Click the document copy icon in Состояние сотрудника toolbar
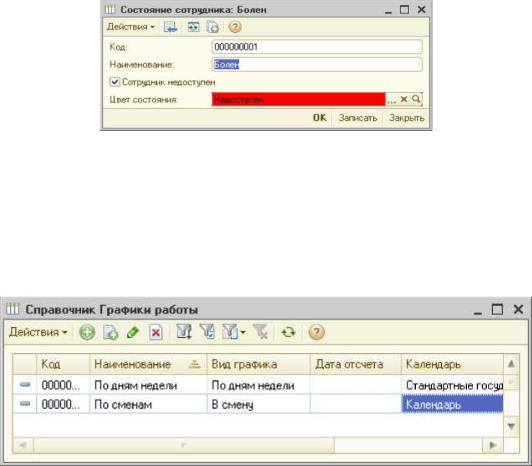The height and width of the screenshot is (466, 532). [213, 27]
